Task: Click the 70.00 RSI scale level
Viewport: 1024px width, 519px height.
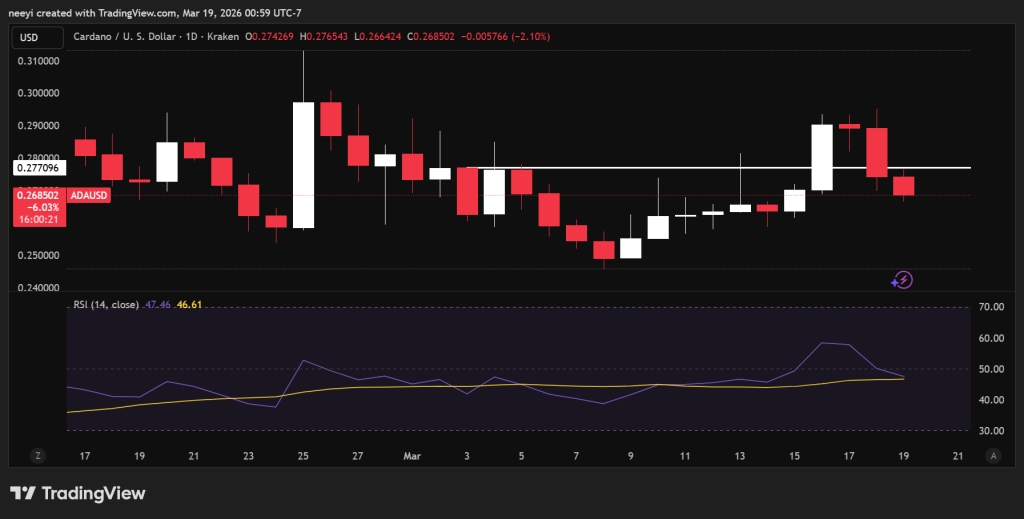Action: (x=991, y=307)
